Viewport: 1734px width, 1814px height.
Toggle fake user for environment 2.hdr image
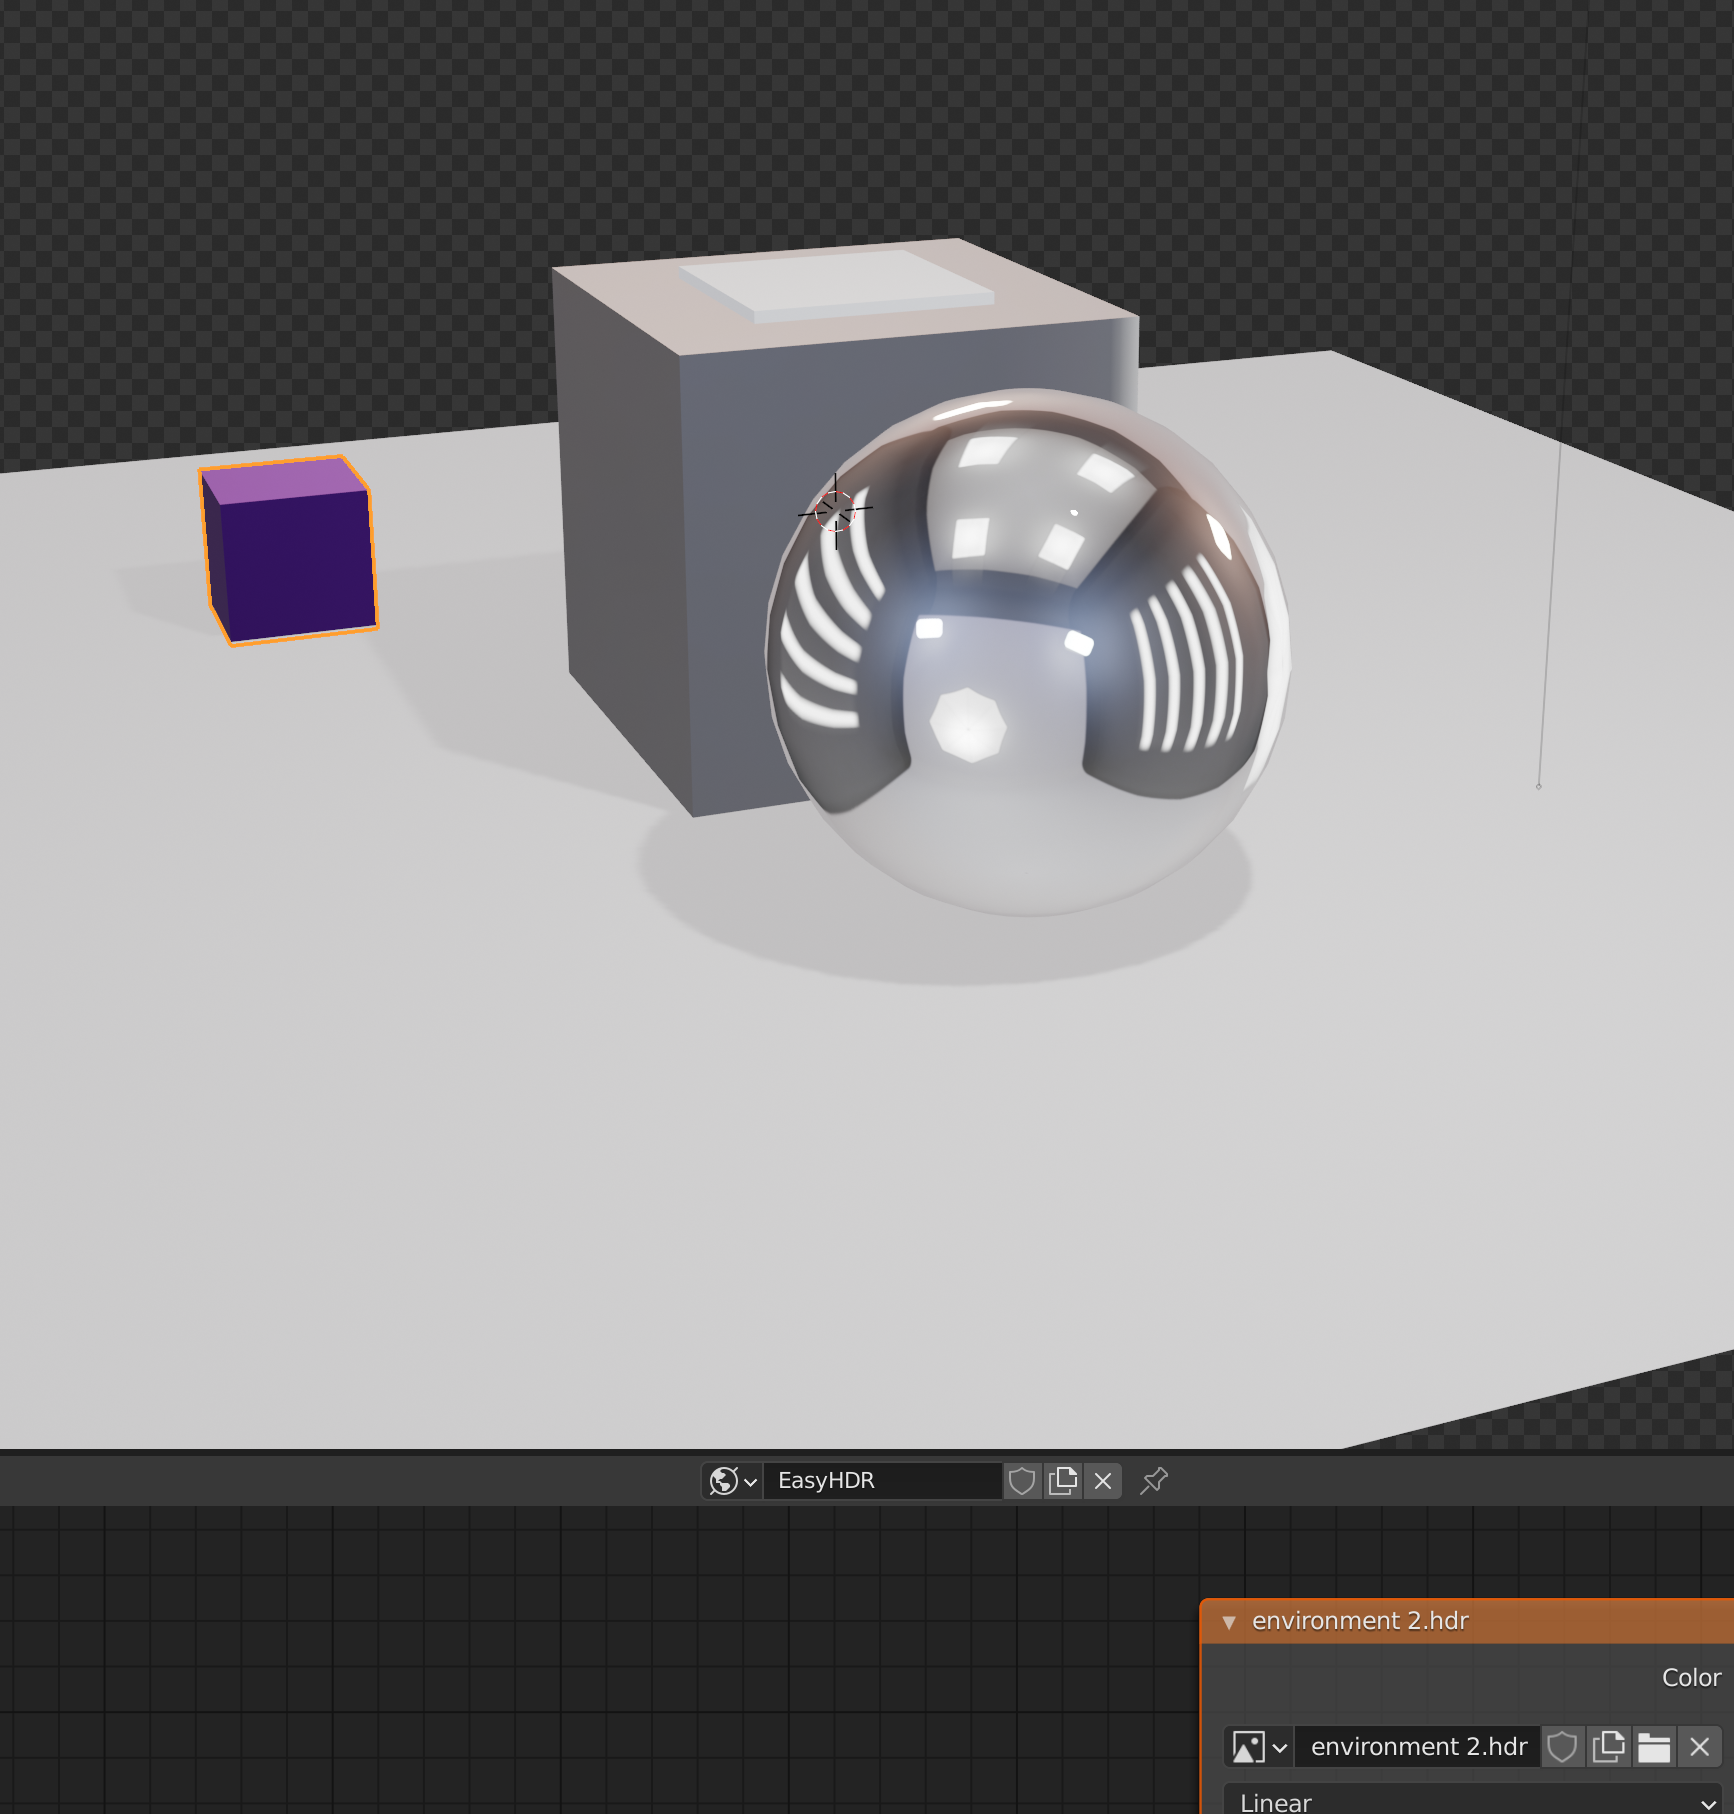click(x=1562, y=1747)
